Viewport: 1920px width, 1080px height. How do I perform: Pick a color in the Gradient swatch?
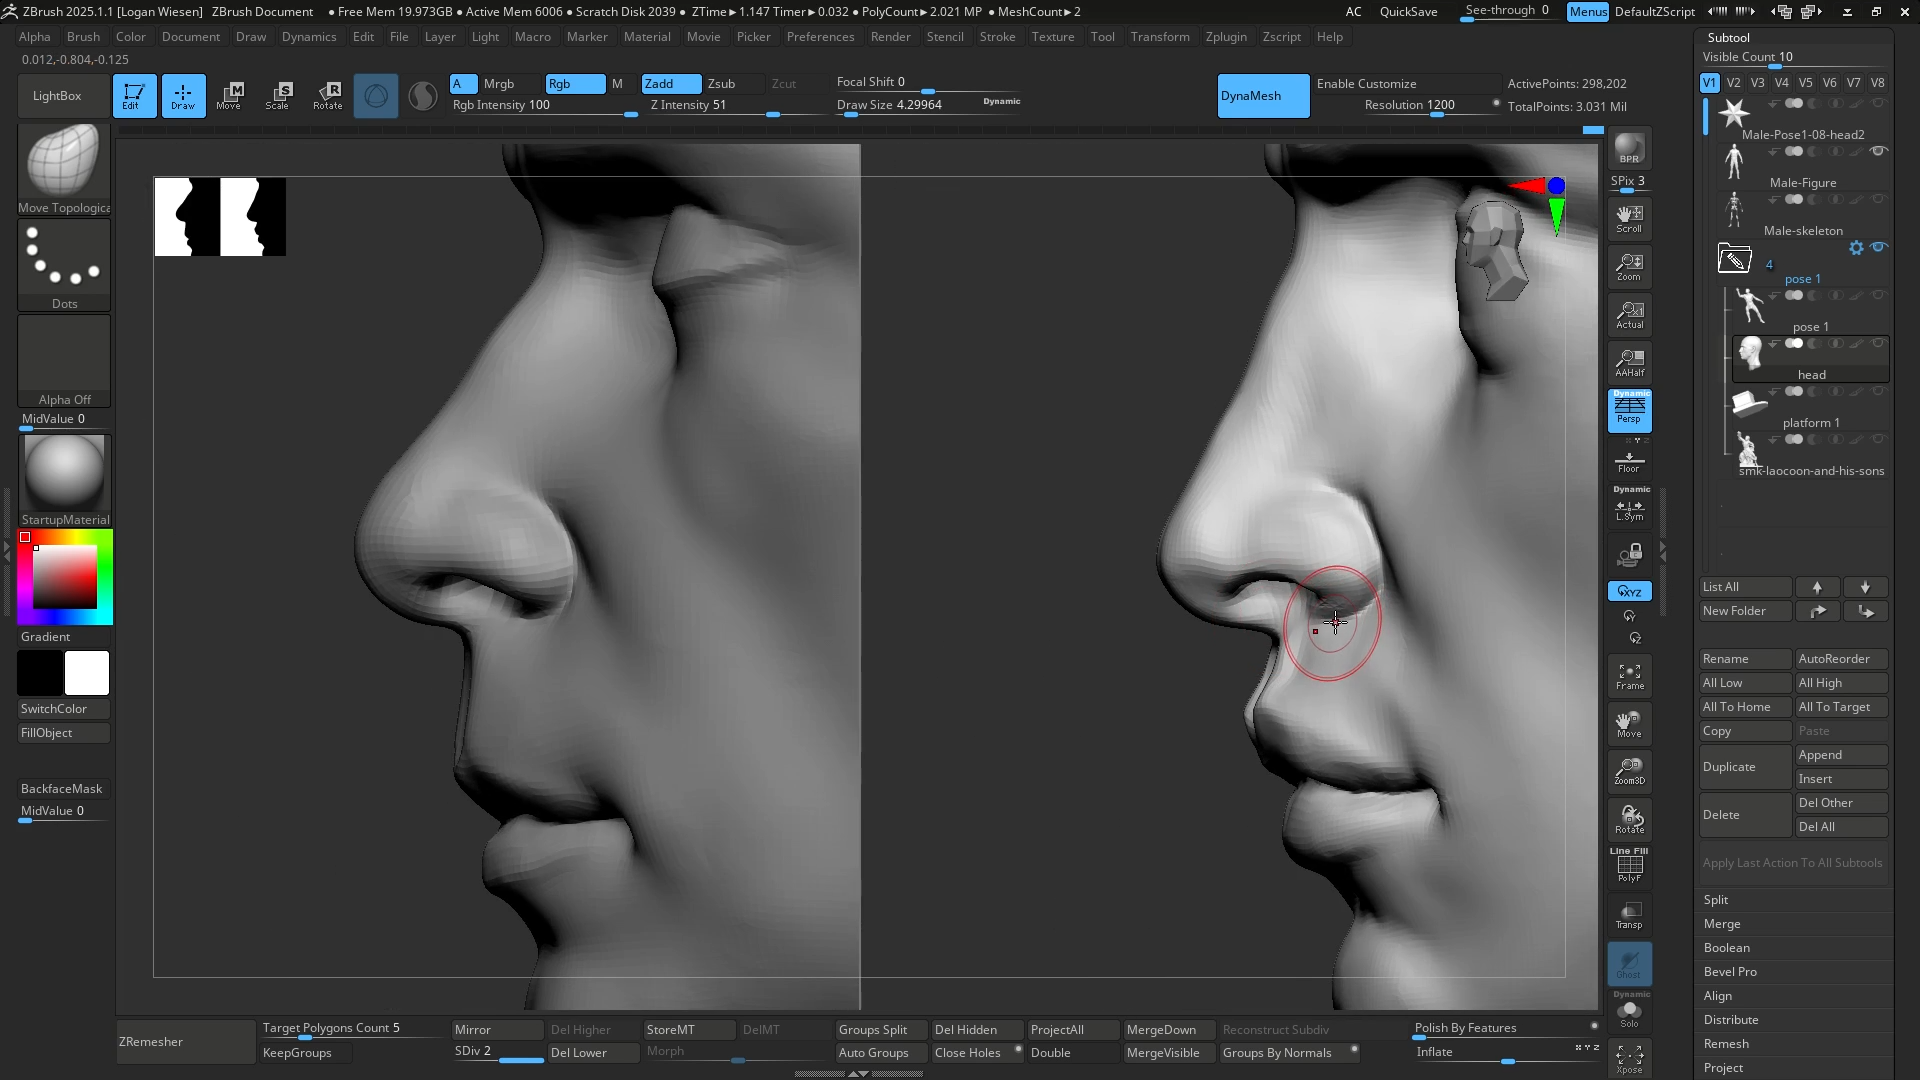coord(63,577)
